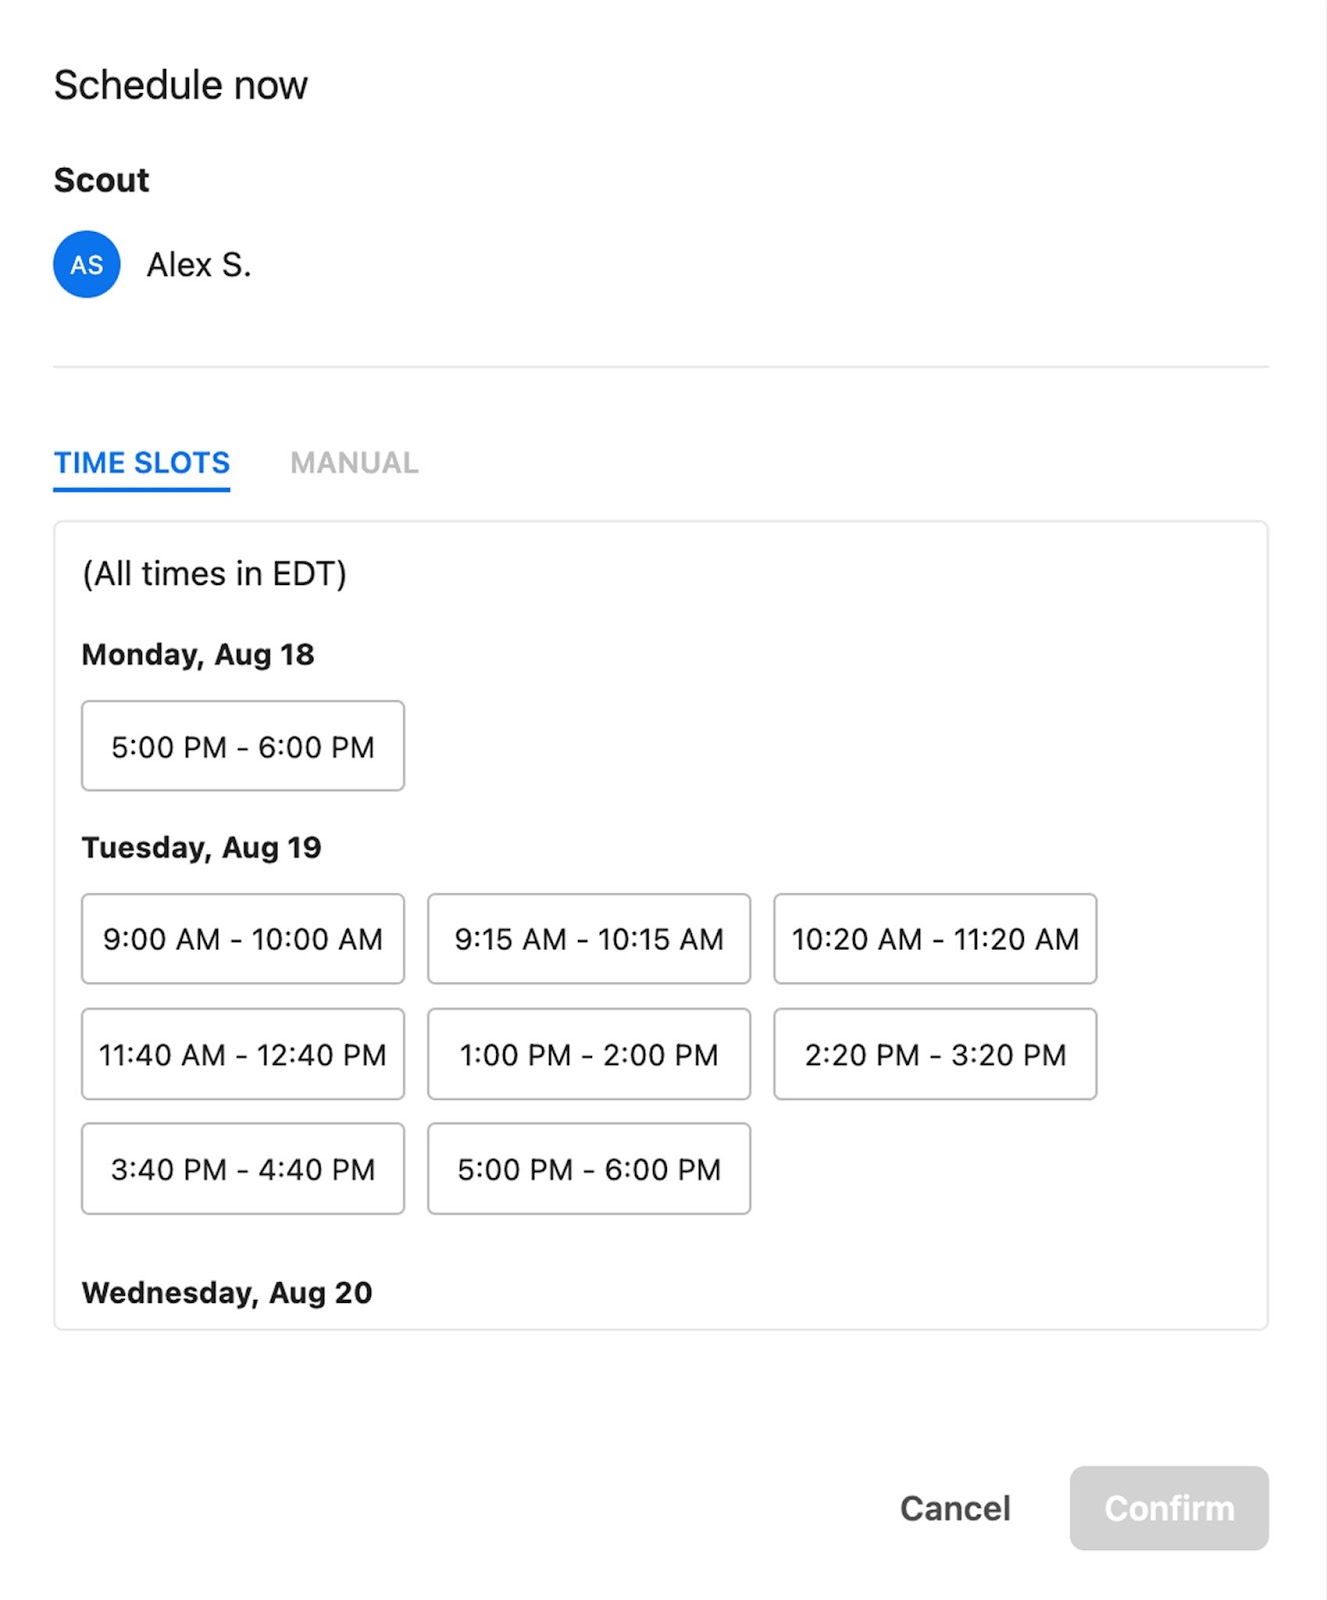Click the scout name Alex S.

coord(199,265)
